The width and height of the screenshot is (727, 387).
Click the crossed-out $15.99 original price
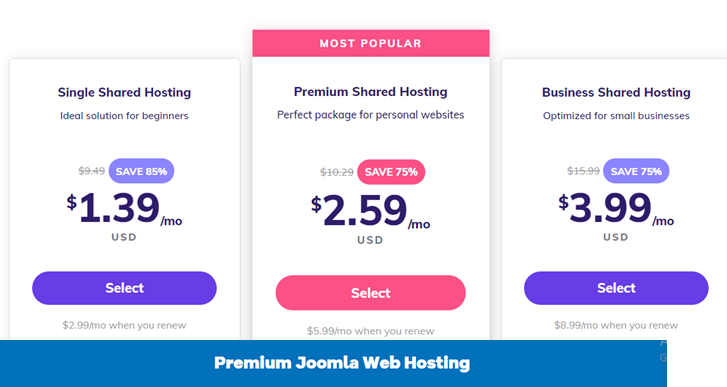point(583,171)
